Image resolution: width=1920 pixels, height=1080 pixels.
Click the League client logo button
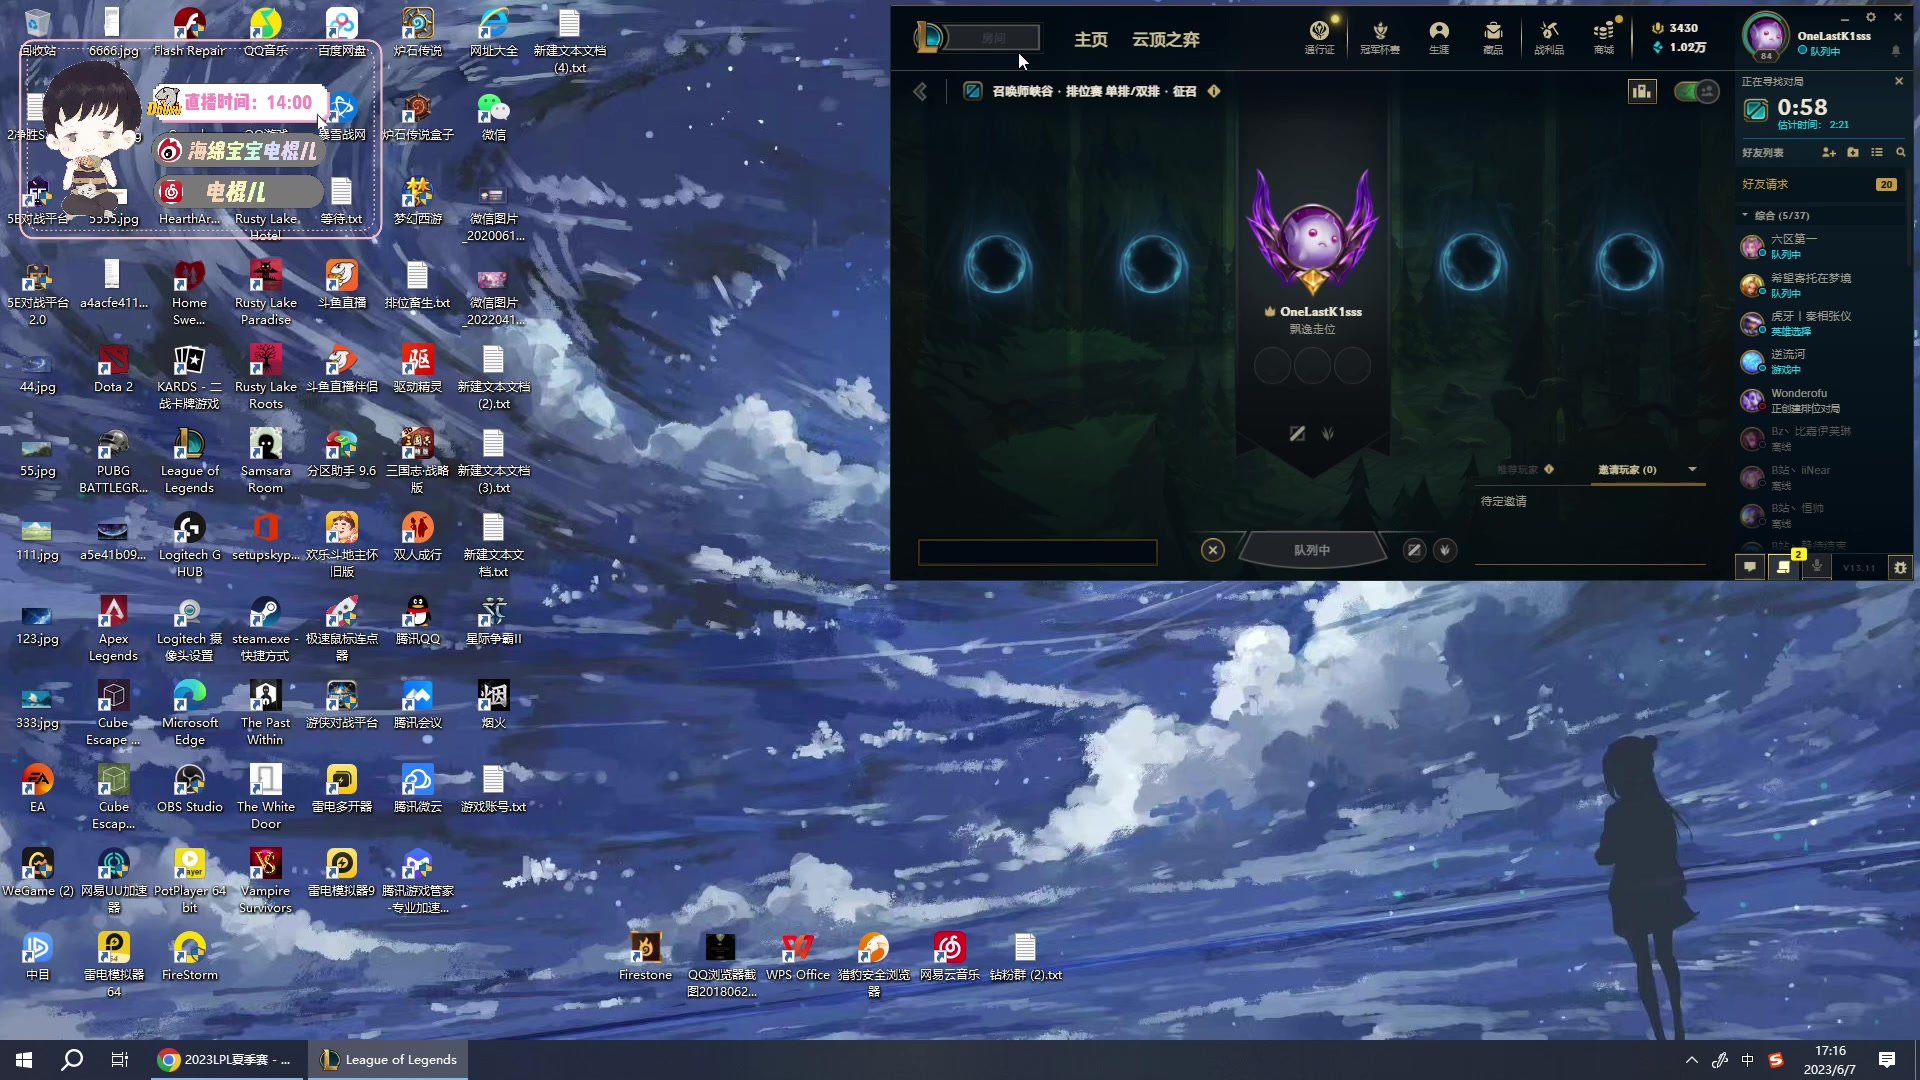point(928,38)
